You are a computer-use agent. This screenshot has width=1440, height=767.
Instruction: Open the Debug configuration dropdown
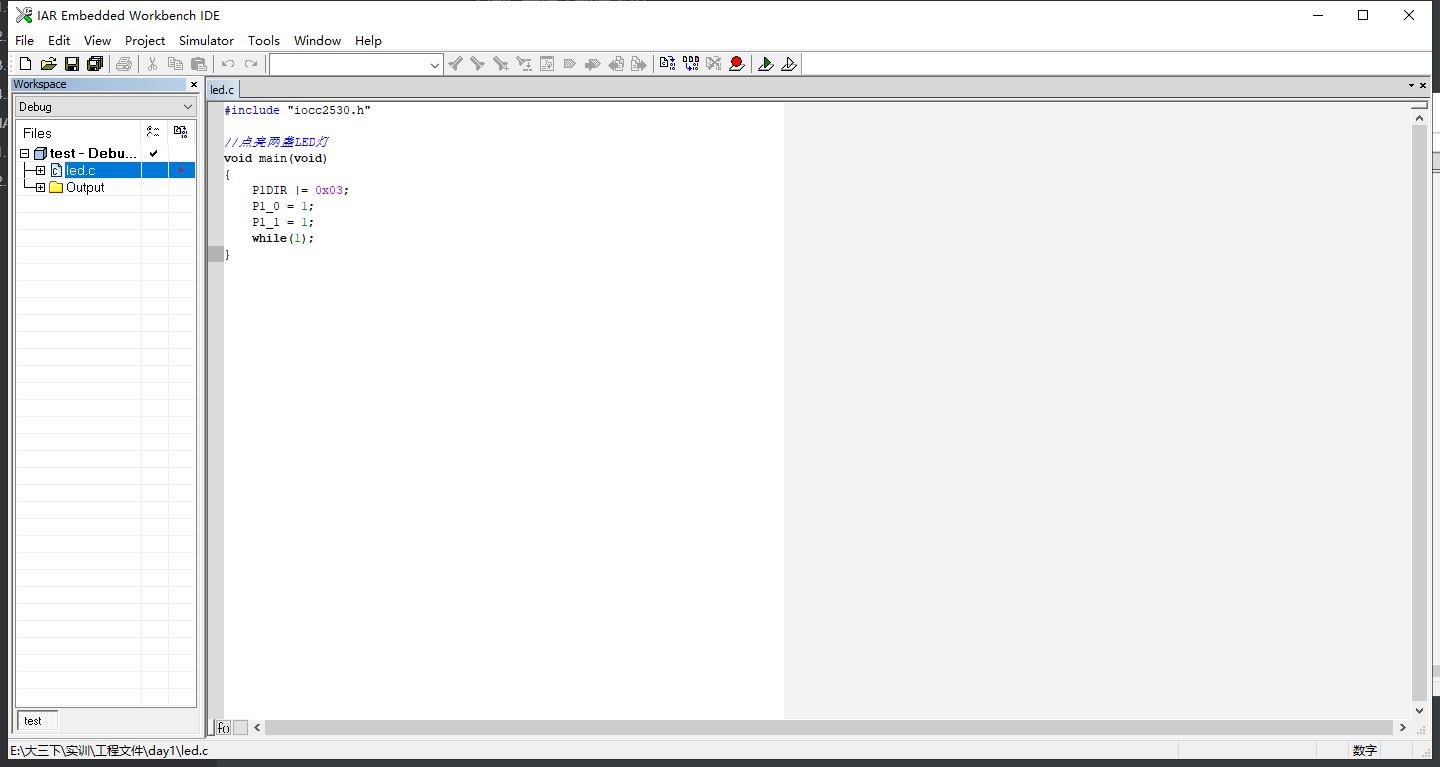[188, 107]
